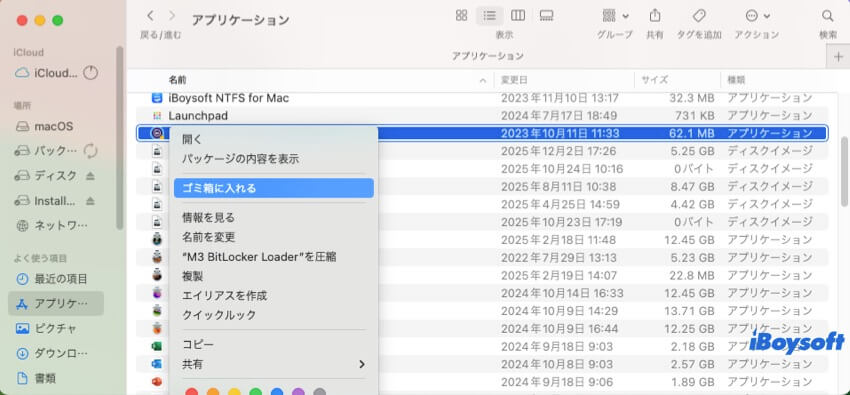
Task: Select ディスク in the sidebar
Action: click(x=47, y=176)
